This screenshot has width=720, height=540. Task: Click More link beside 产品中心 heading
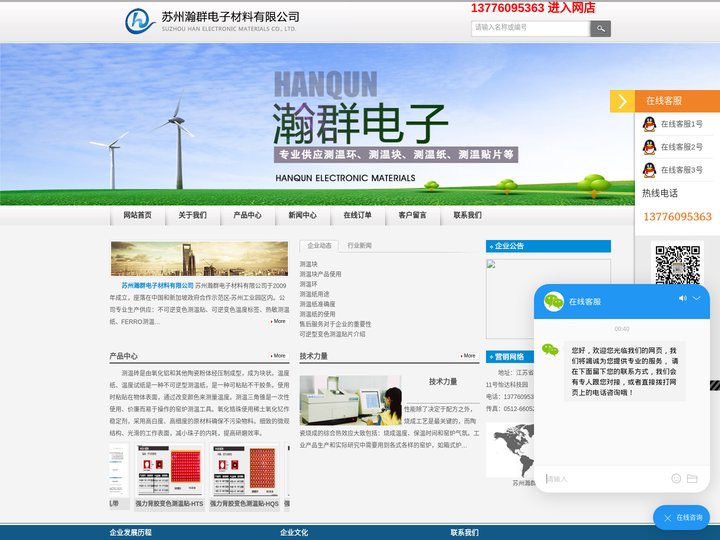pos(279,356)
